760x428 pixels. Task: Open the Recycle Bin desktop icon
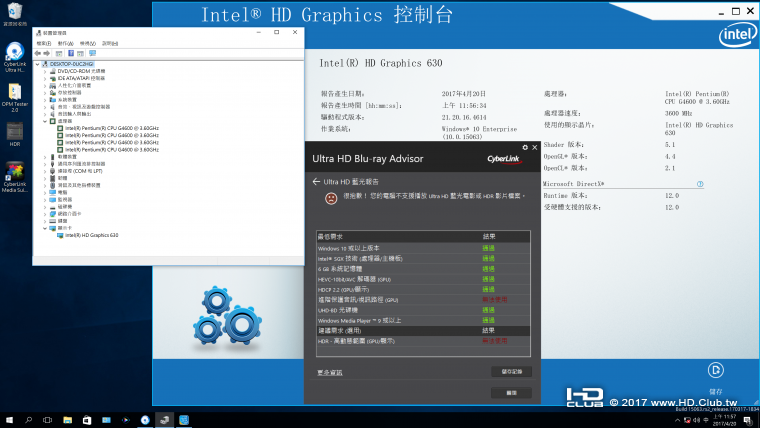pyautogui.click(x=15, y=14)
